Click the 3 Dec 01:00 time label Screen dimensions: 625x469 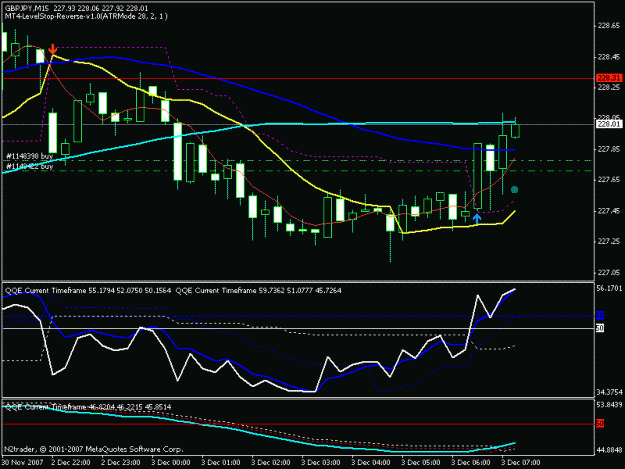pyautogui.click(x=220, y=462)
